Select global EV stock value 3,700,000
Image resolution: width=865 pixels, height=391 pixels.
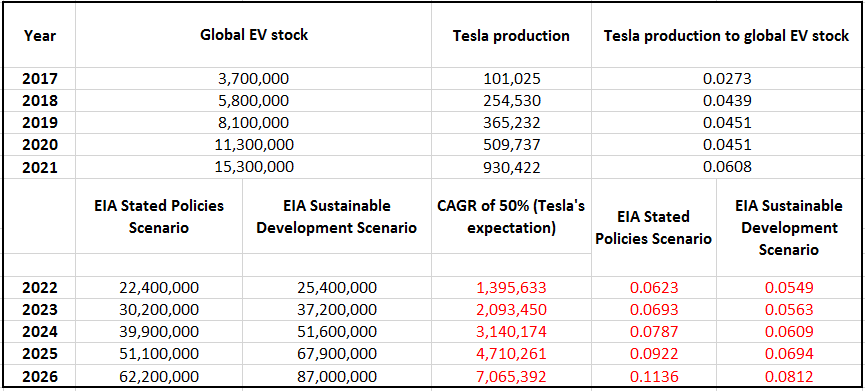click(x=254, y=79)
